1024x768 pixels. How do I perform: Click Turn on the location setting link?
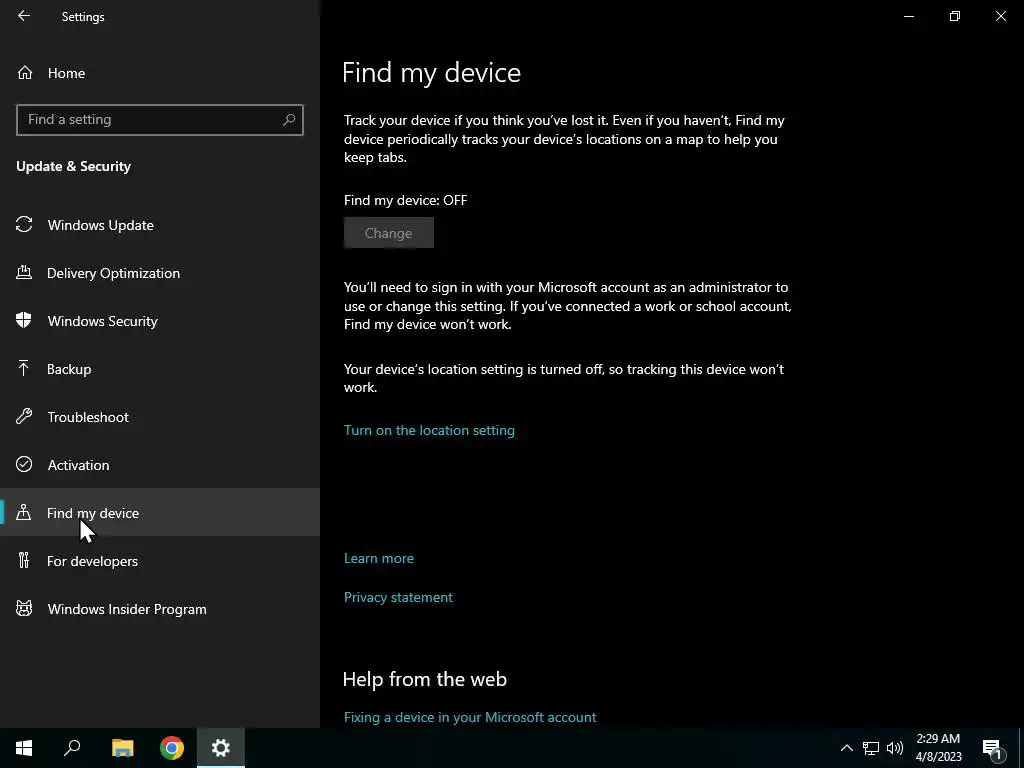429,430
